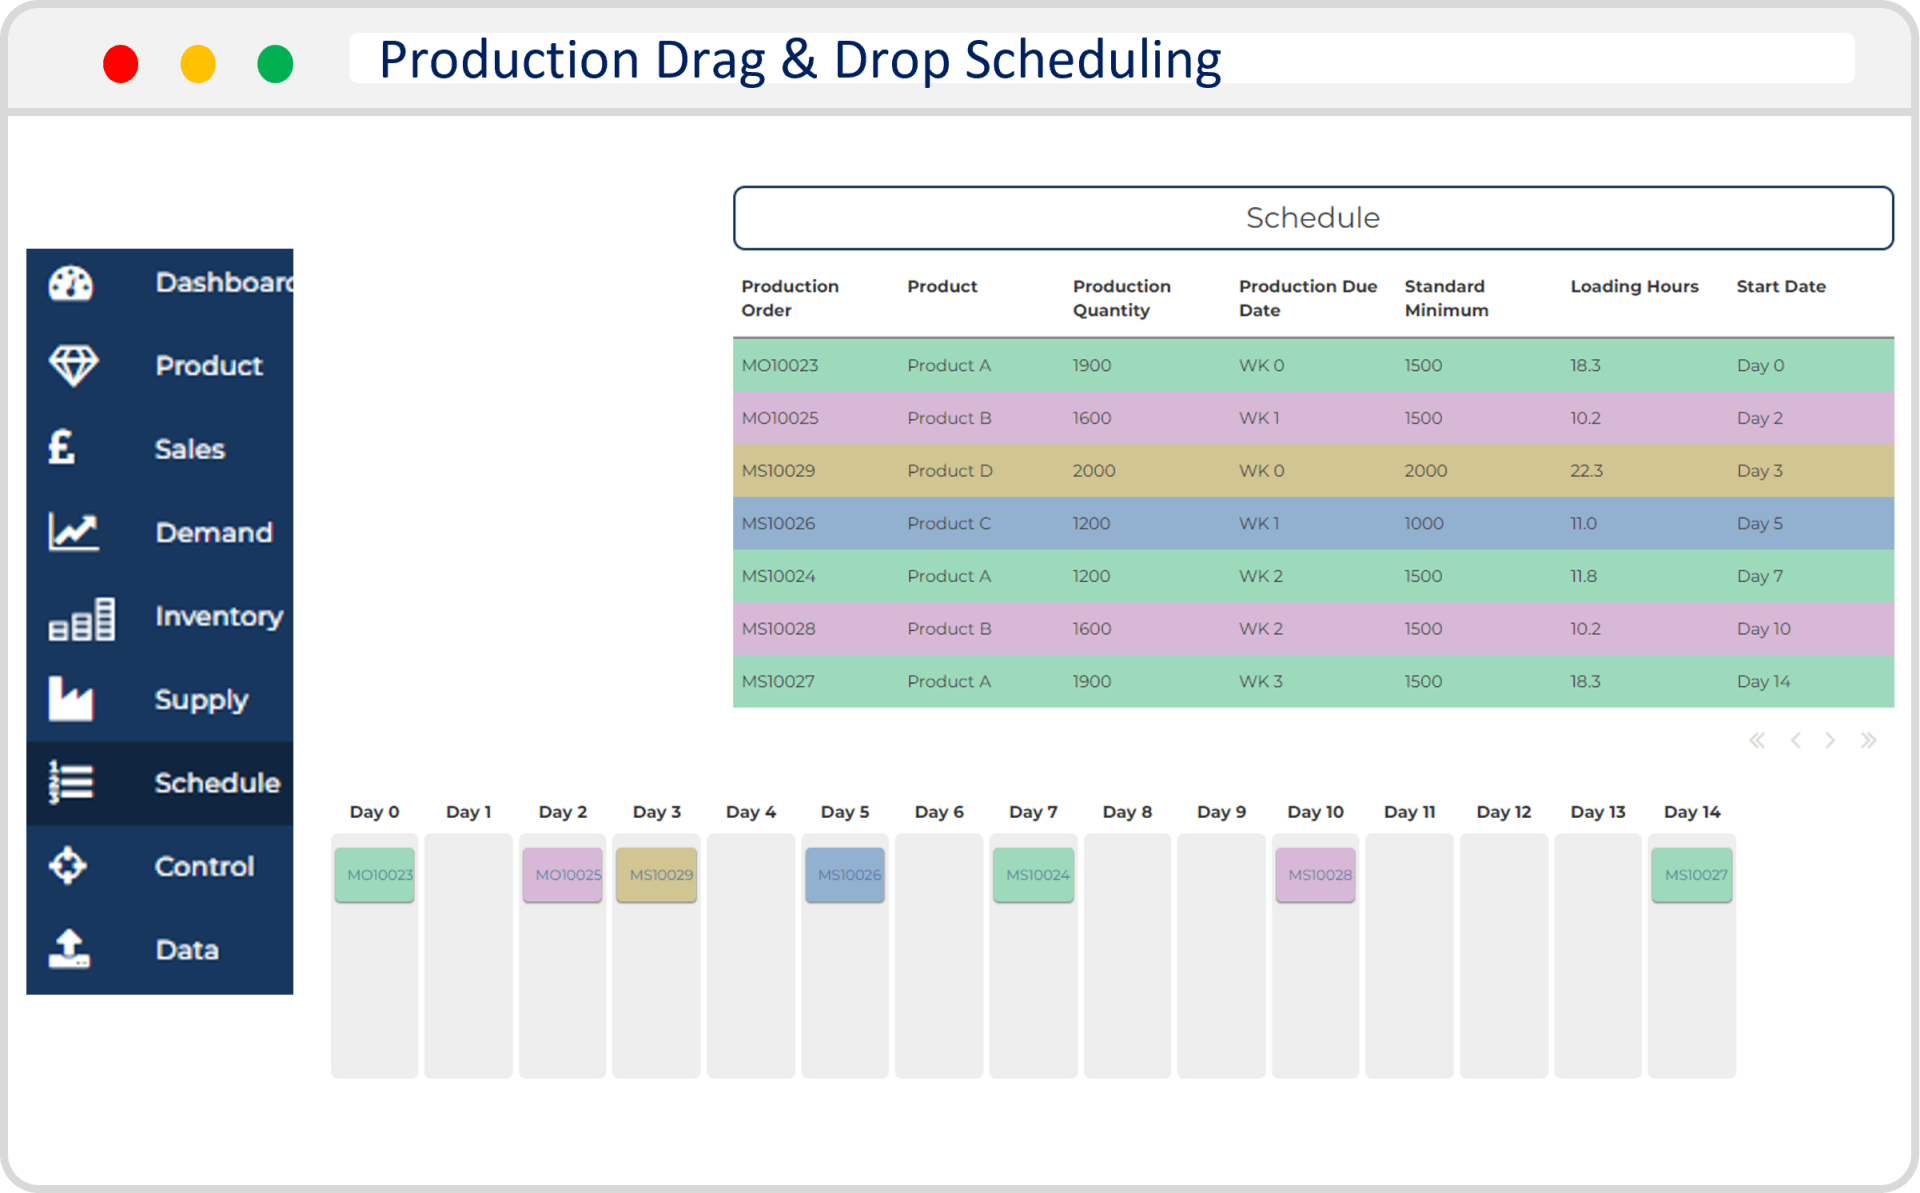1920x1193 pixels.
Task: Click the Sales pound sign icon
Action: click(x=62, y=448)
